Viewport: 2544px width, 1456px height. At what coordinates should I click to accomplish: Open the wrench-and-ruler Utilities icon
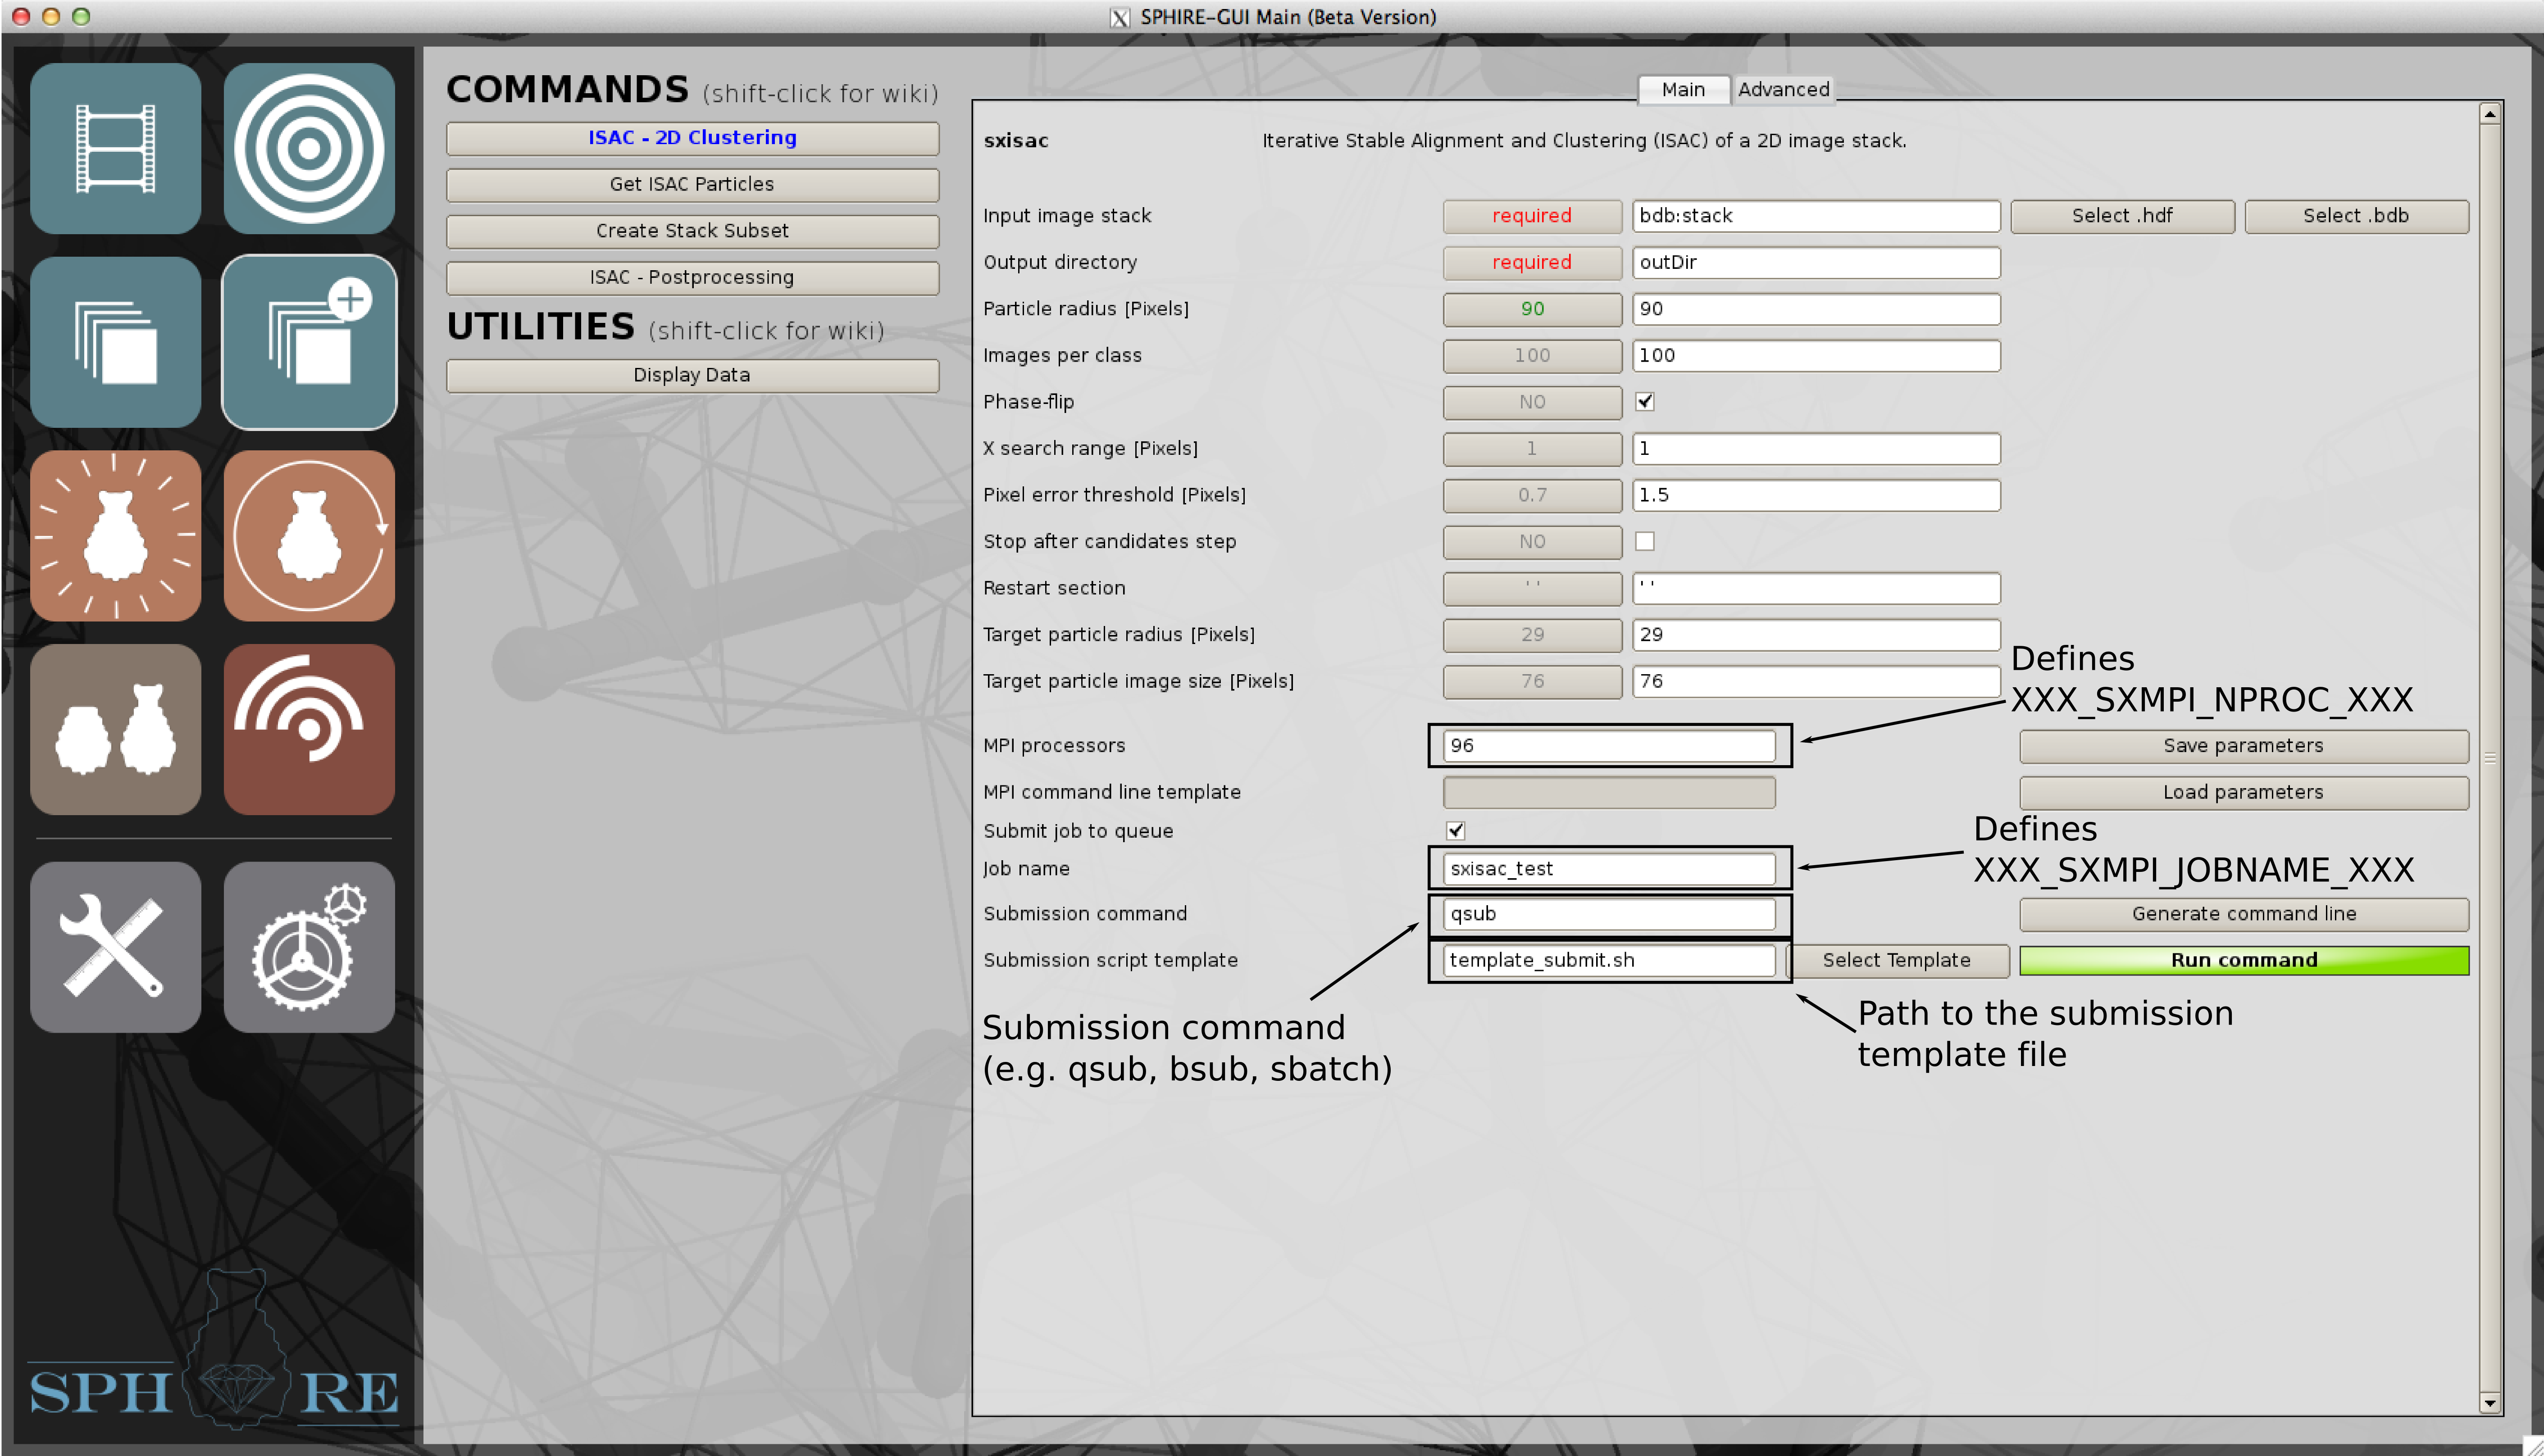115,947
